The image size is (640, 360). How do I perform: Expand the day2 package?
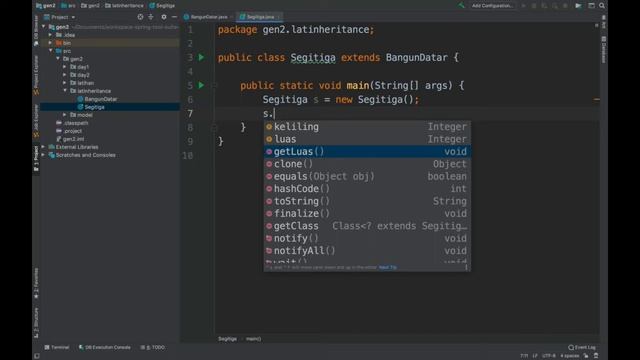click(x=64, y=75)
